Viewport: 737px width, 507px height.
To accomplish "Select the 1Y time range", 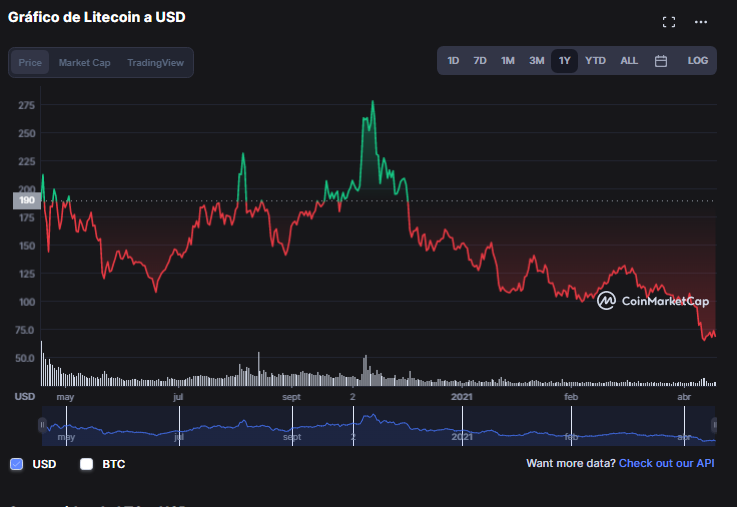I will pyautogui.click(x=565, y=61).
